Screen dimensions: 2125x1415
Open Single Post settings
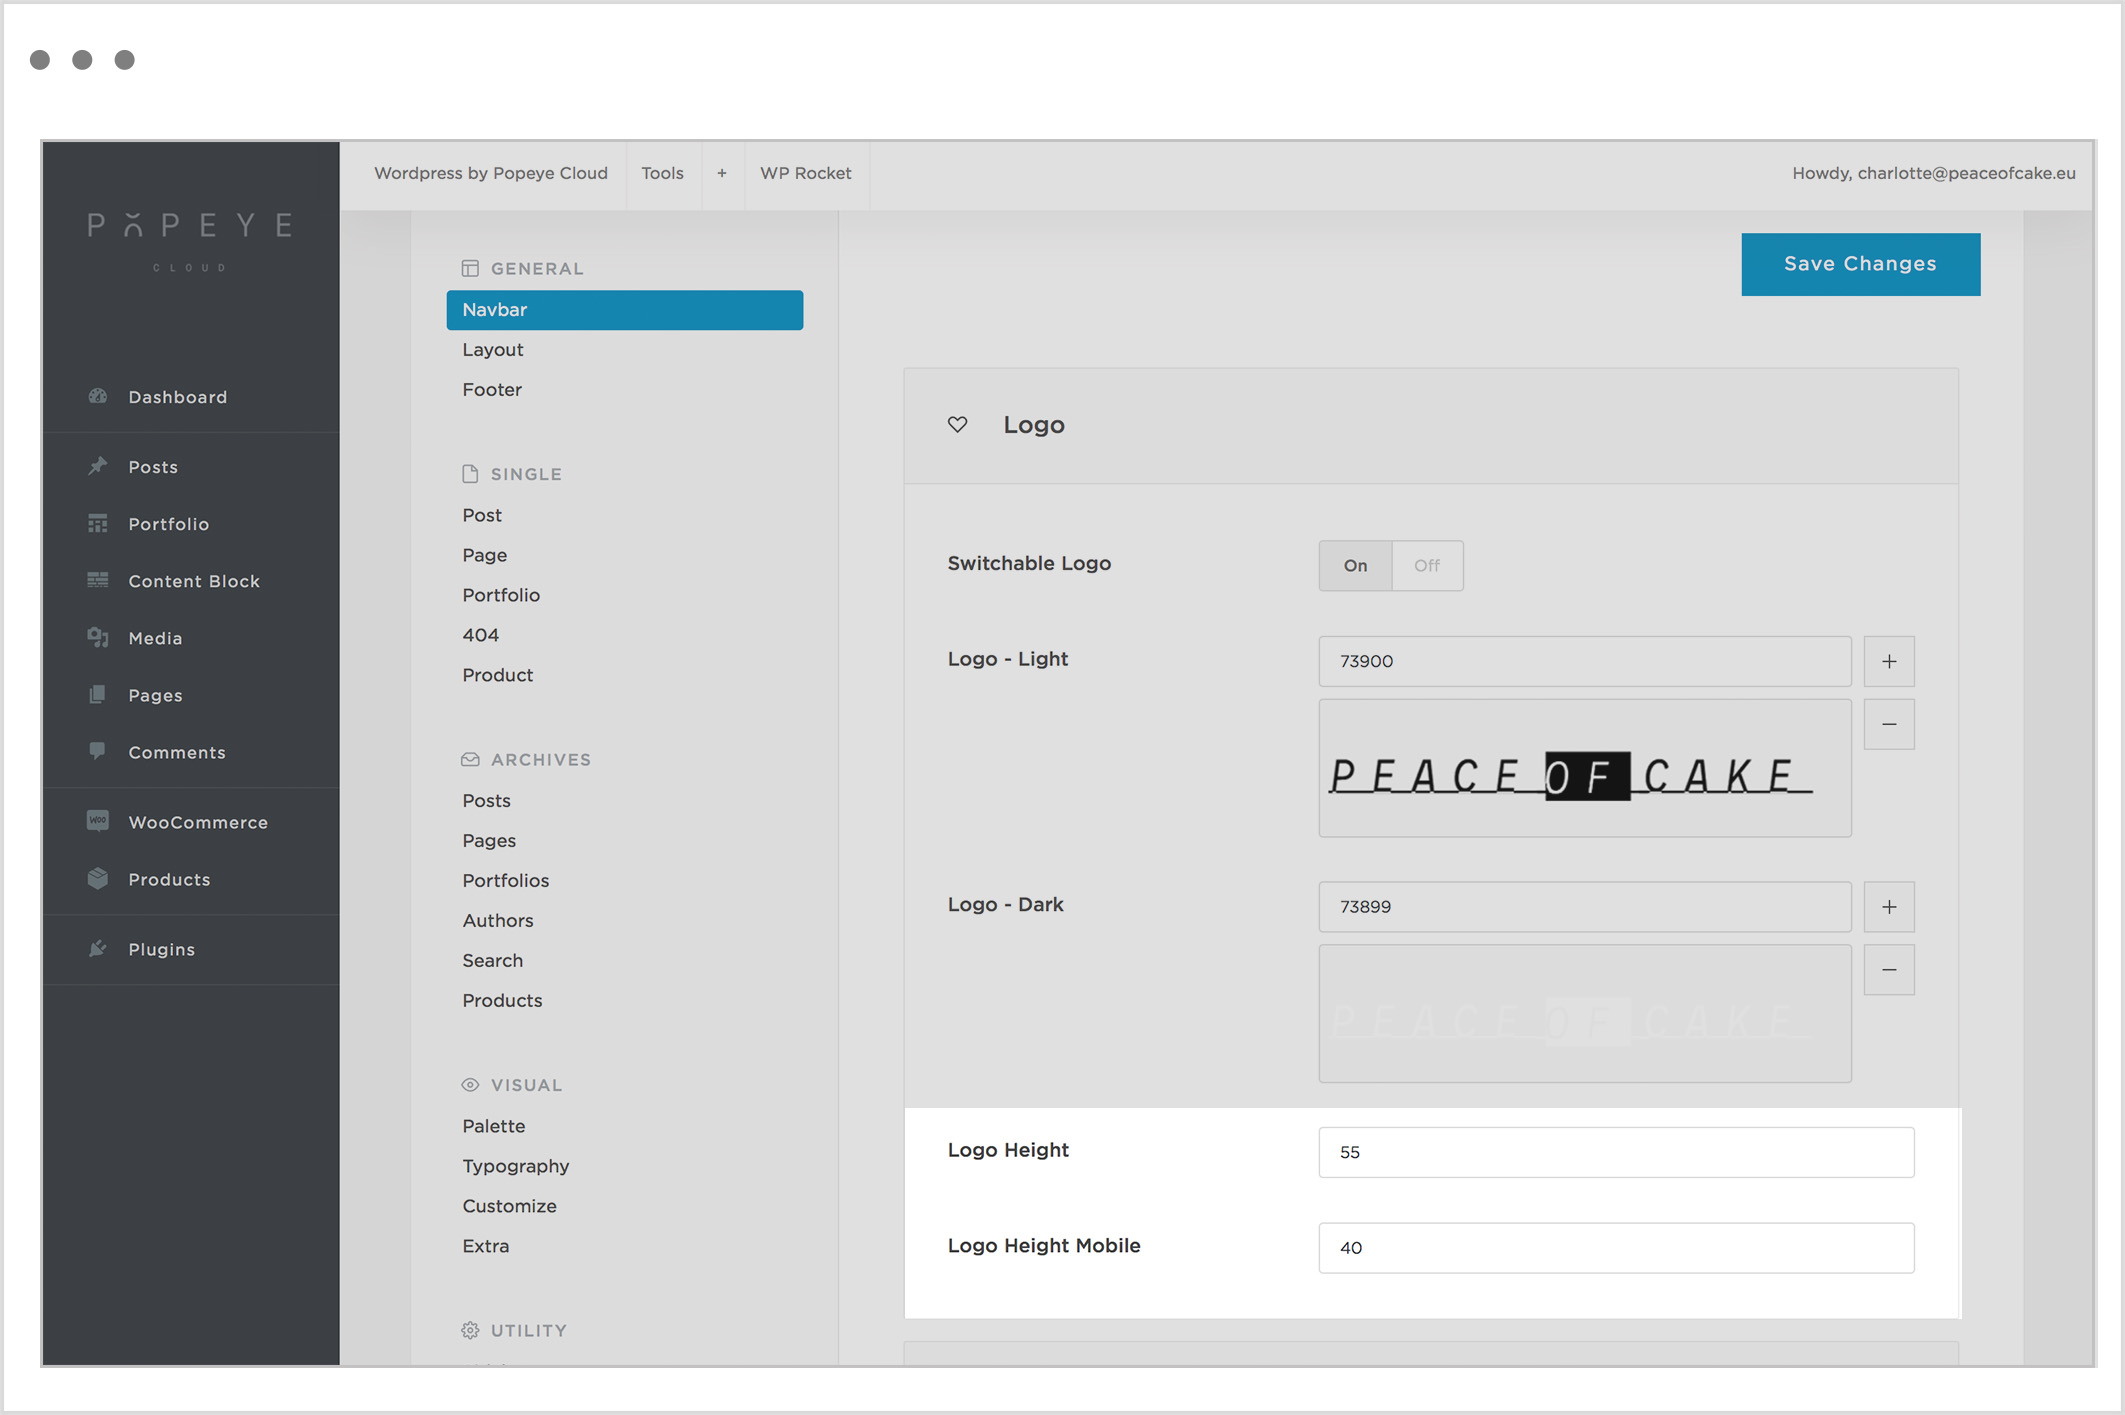482,515
